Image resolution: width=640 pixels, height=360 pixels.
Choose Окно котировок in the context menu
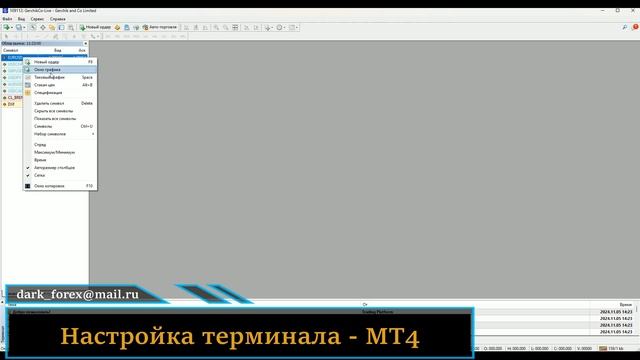tap(60, 186)
